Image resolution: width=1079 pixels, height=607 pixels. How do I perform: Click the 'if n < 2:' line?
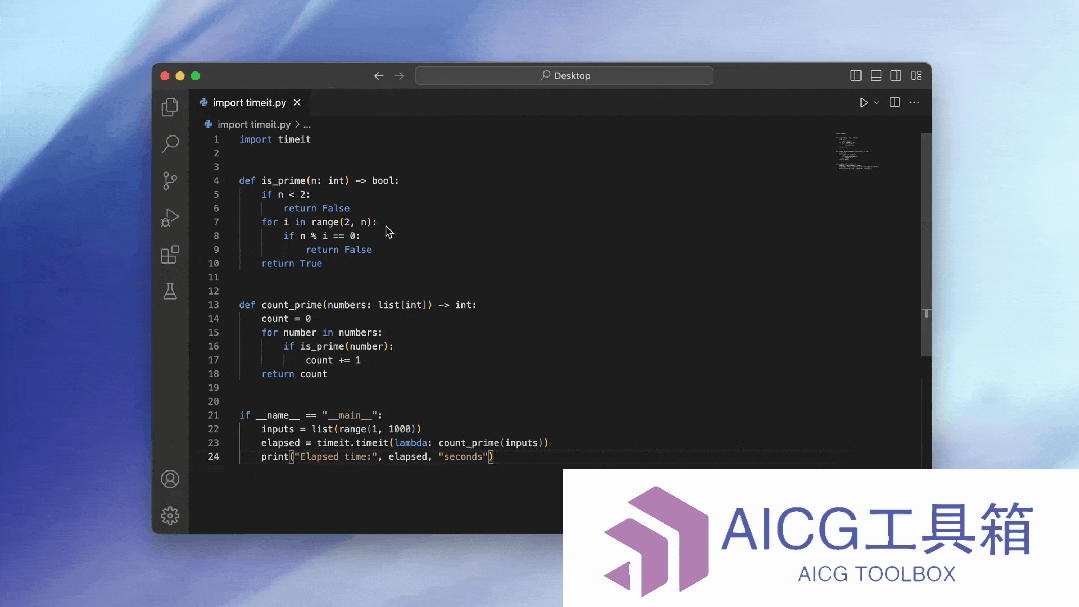[286, 194]
